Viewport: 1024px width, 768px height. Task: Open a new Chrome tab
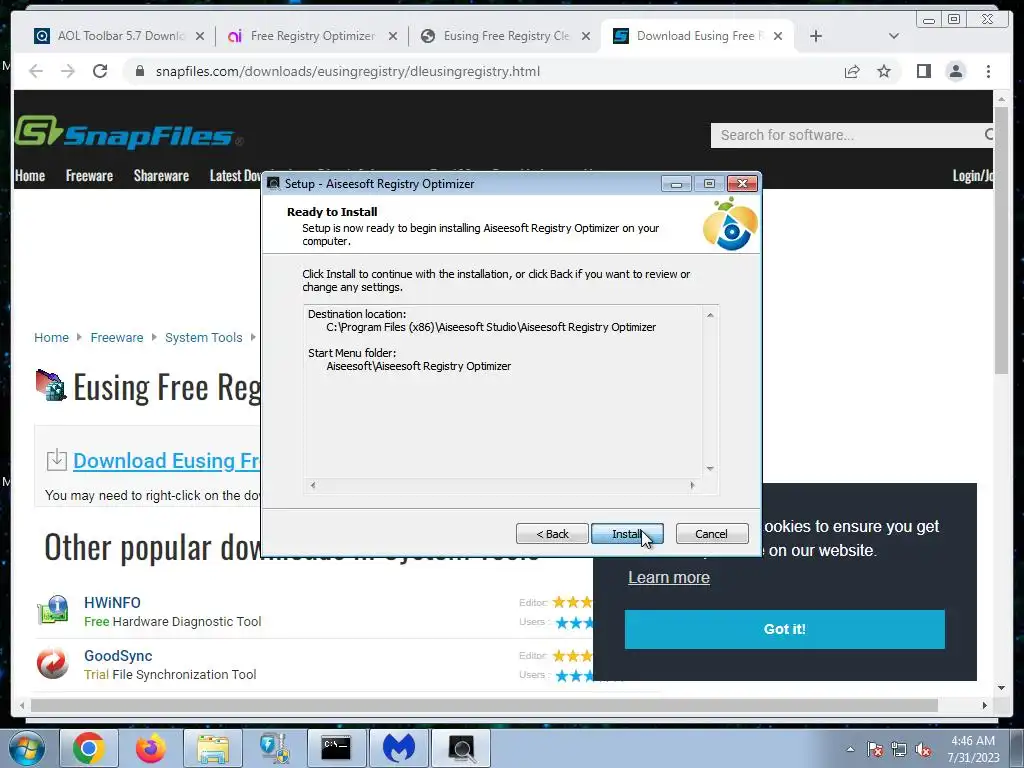[x=816, y=36]
